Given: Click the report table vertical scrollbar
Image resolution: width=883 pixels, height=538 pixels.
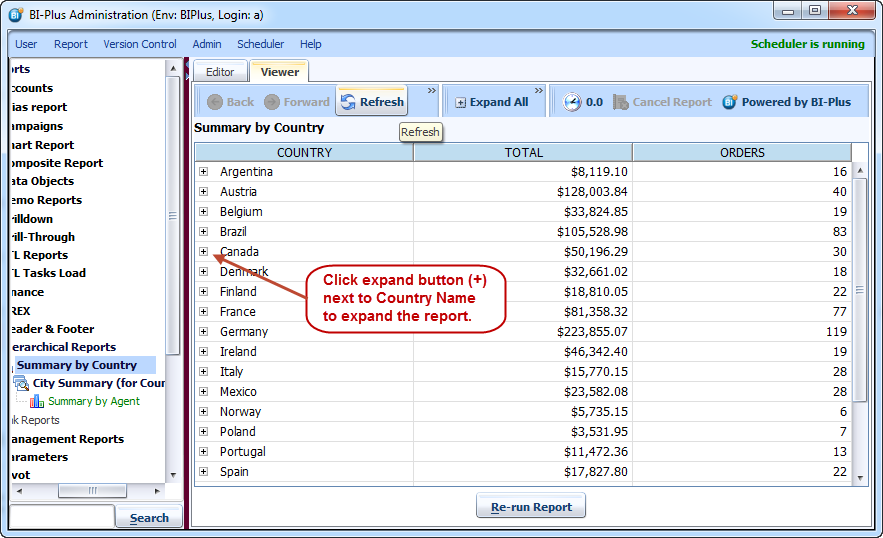Looking at the screenshot, I should 861,290.
